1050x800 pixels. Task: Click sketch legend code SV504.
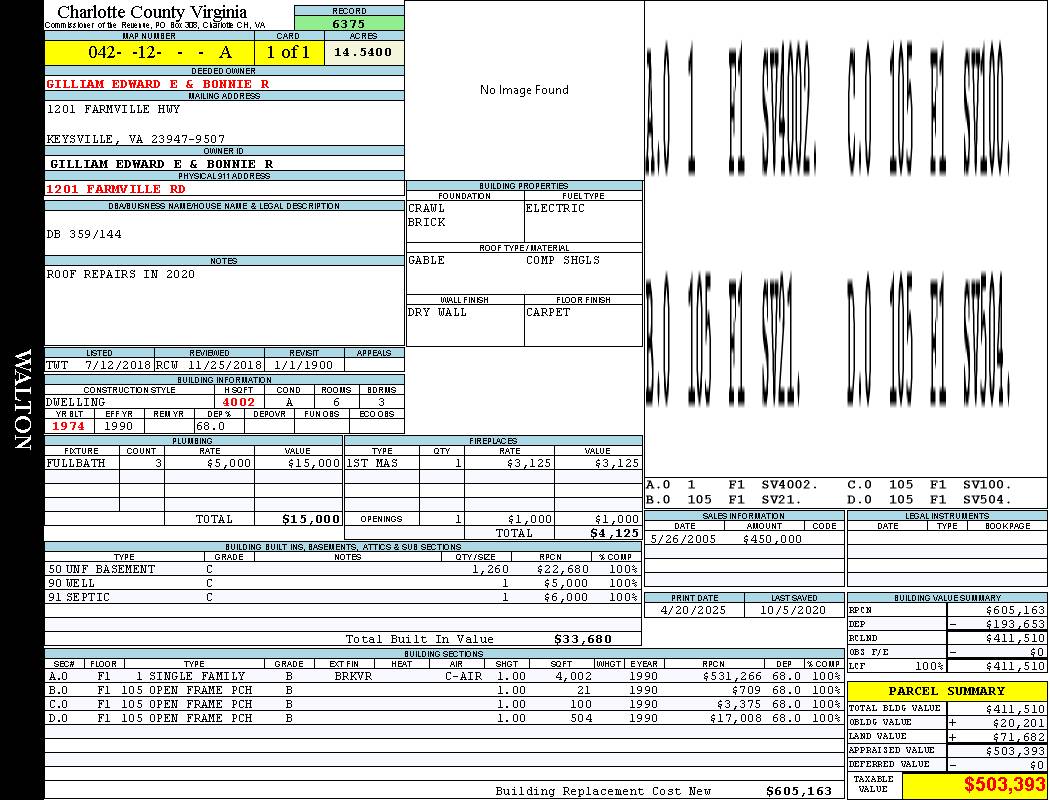(x=987, y=499)
